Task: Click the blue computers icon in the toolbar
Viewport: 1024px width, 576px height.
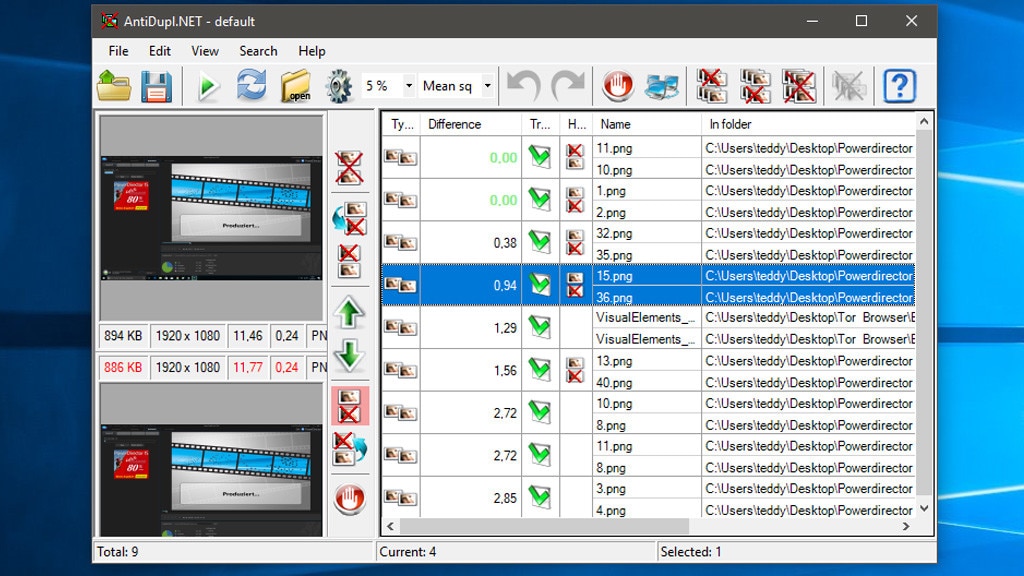Action: point(662,86)
